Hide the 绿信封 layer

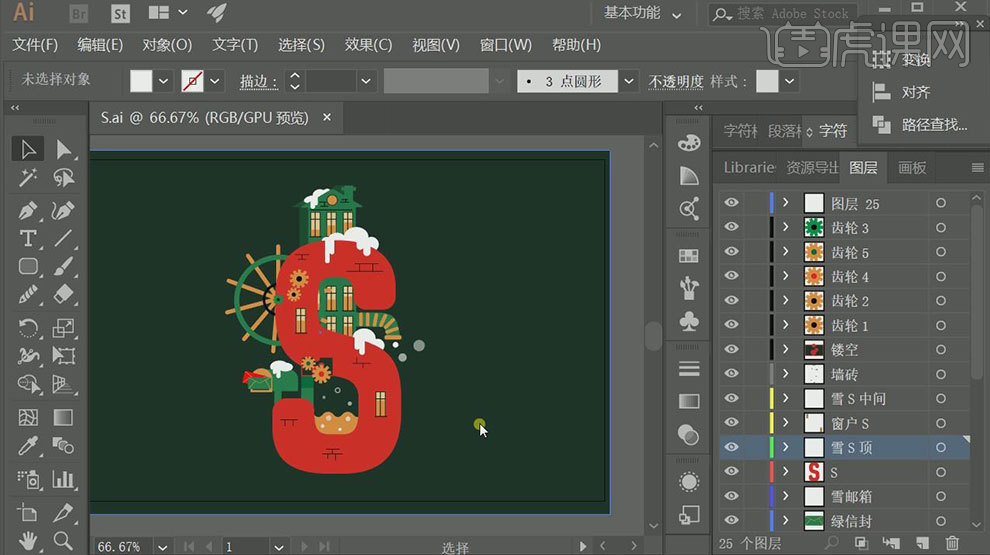pos(731,520)
